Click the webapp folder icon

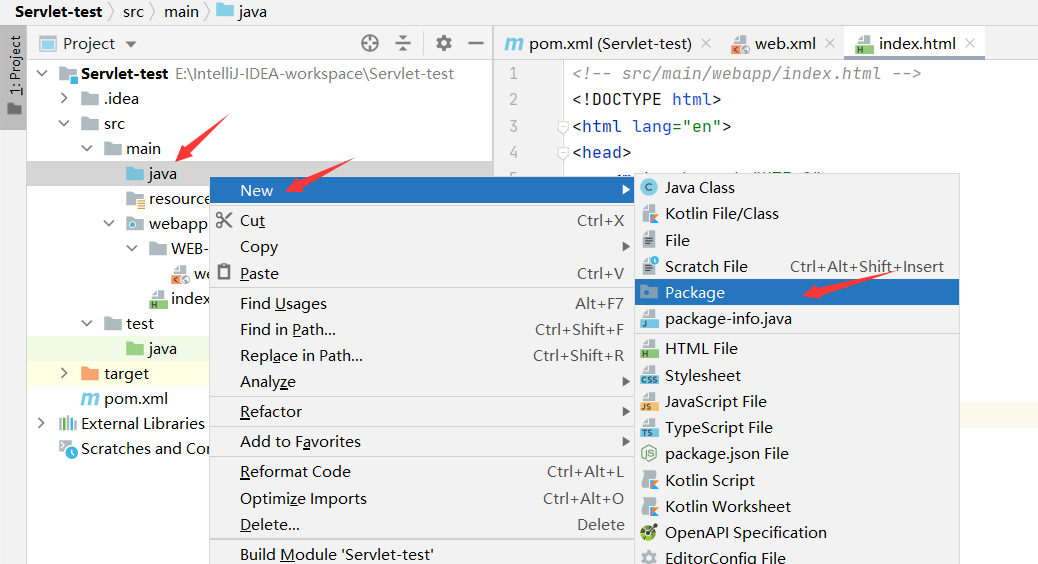tap(135, 224)
